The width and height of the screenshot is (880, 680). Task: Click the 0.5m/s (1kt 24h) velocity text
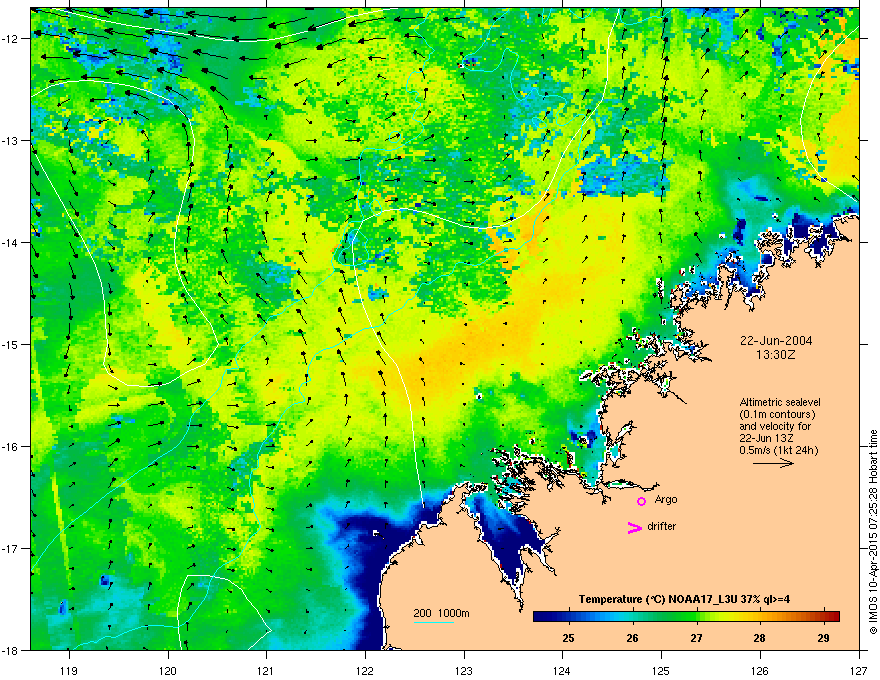pos(778,450)
